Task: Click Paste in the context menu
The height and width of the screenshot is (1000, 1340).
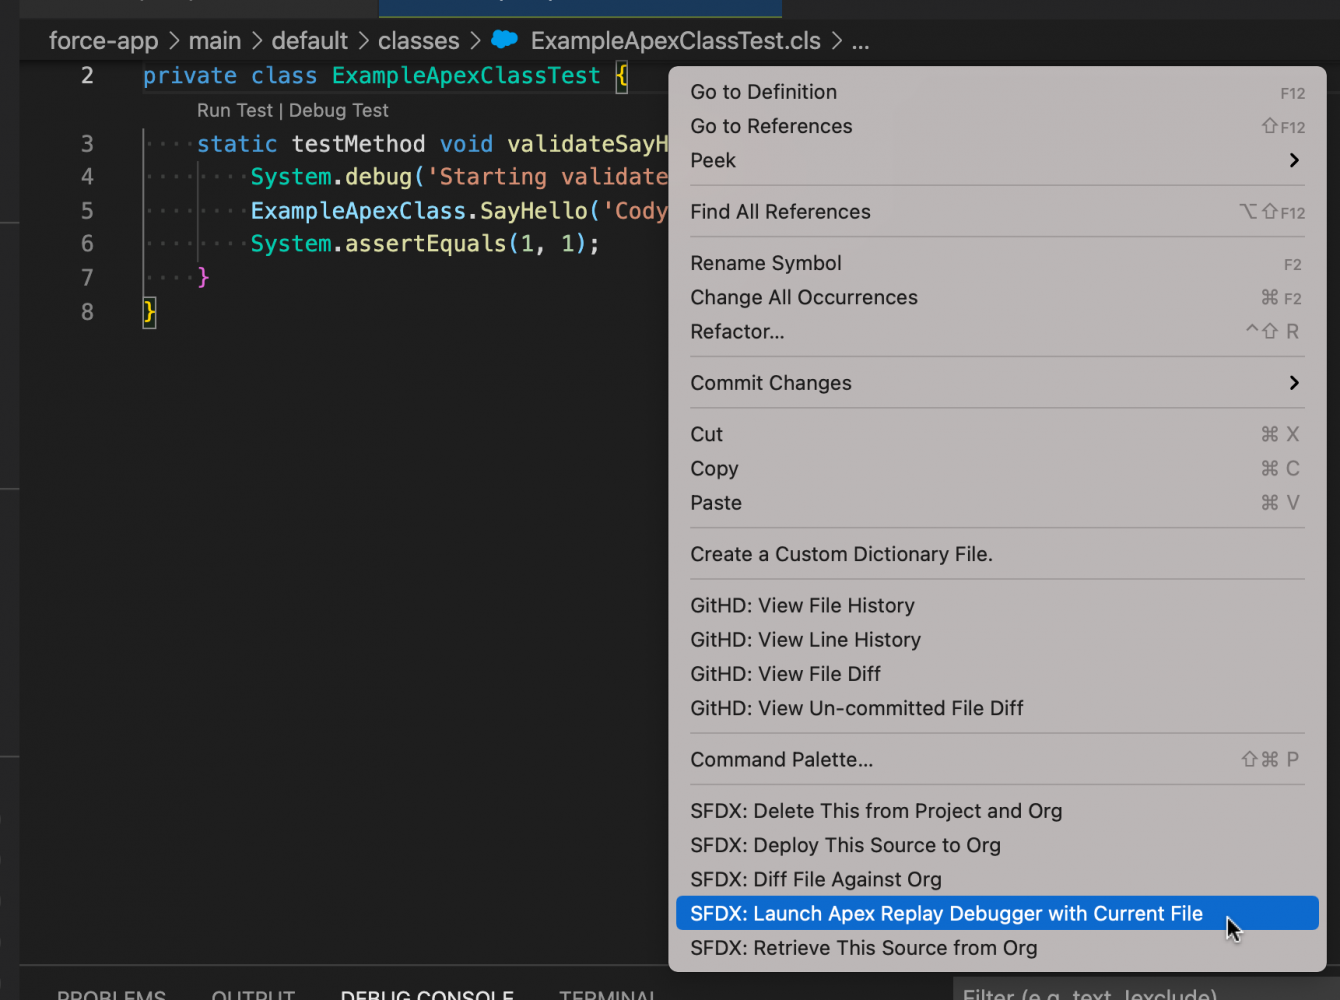Action: tap(997, 502)
